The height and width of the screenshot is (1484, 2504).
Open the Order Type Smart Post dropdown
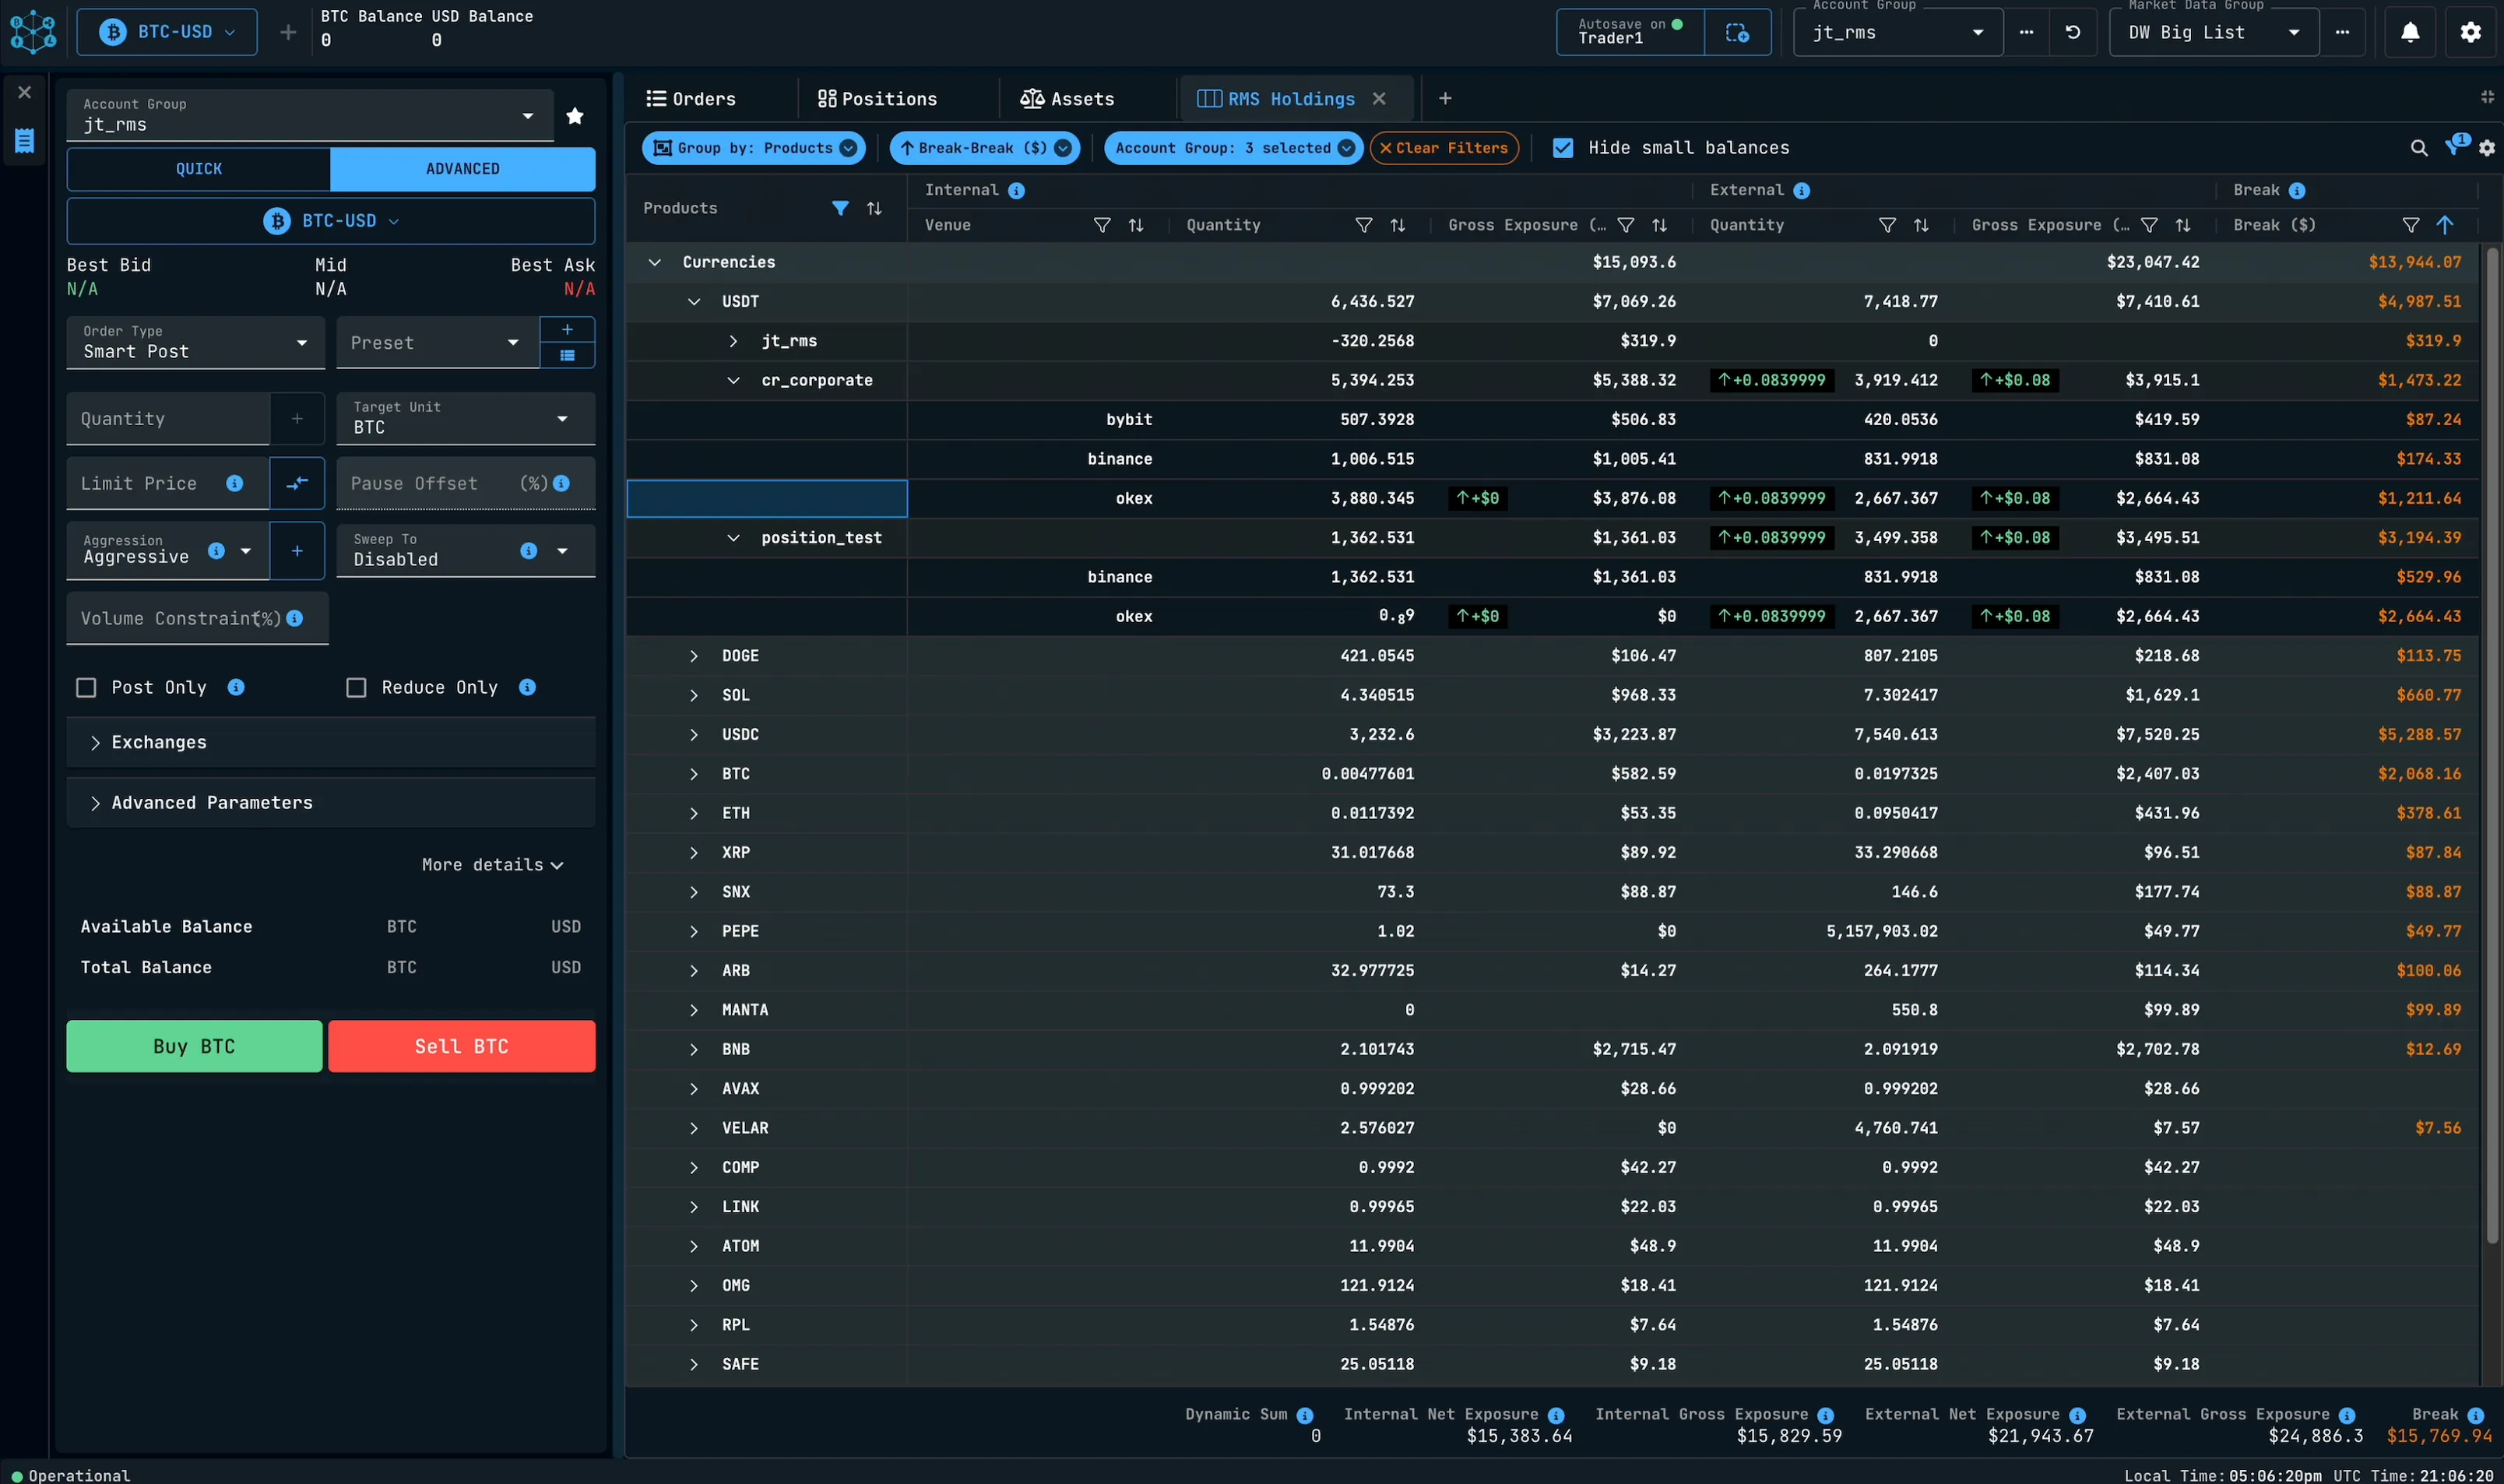(195, 343)
